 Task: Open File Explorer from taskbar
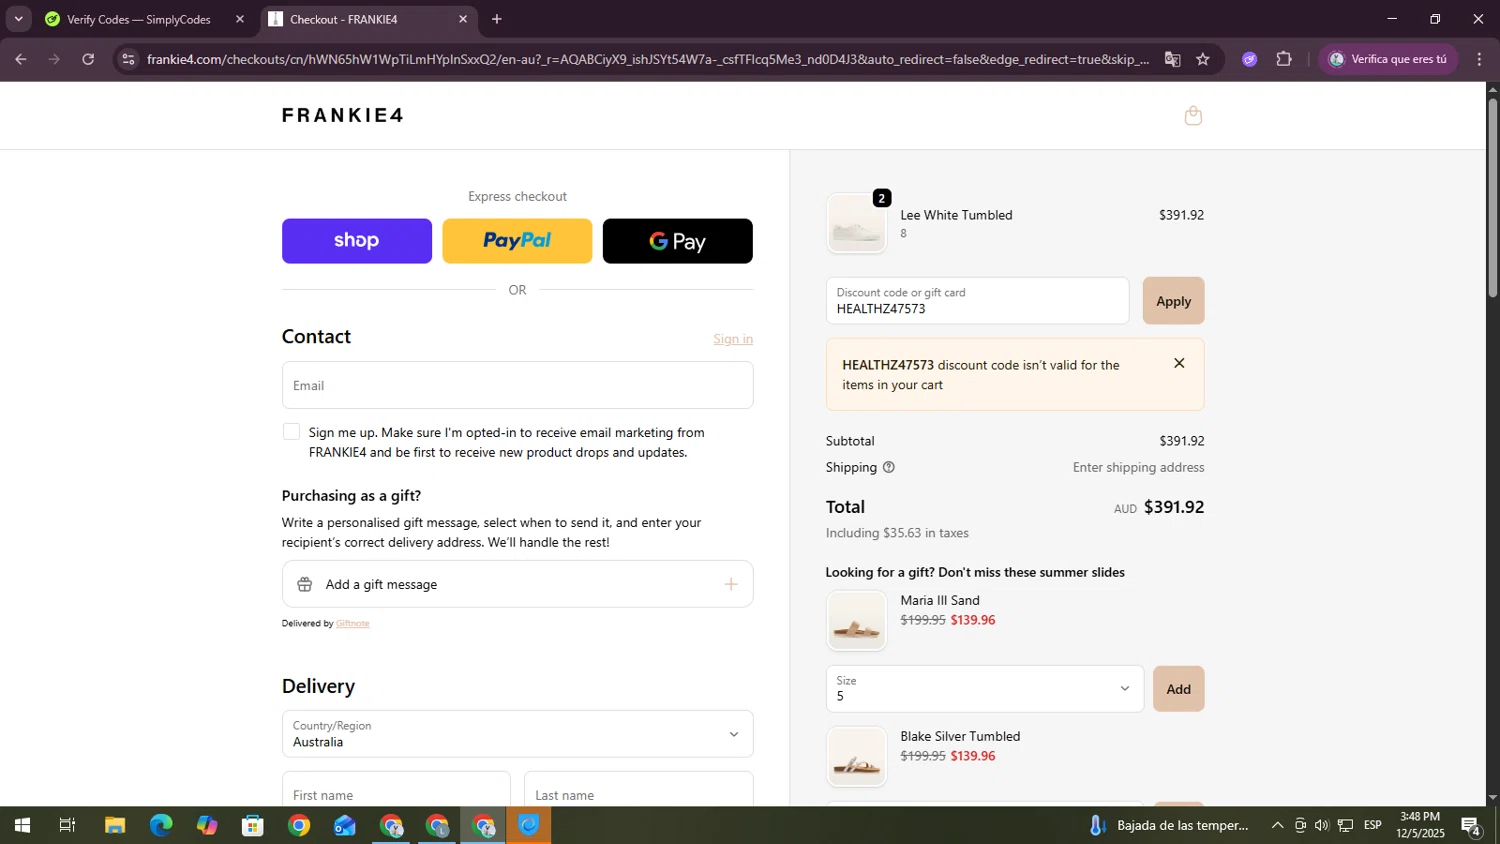point(115,826)
